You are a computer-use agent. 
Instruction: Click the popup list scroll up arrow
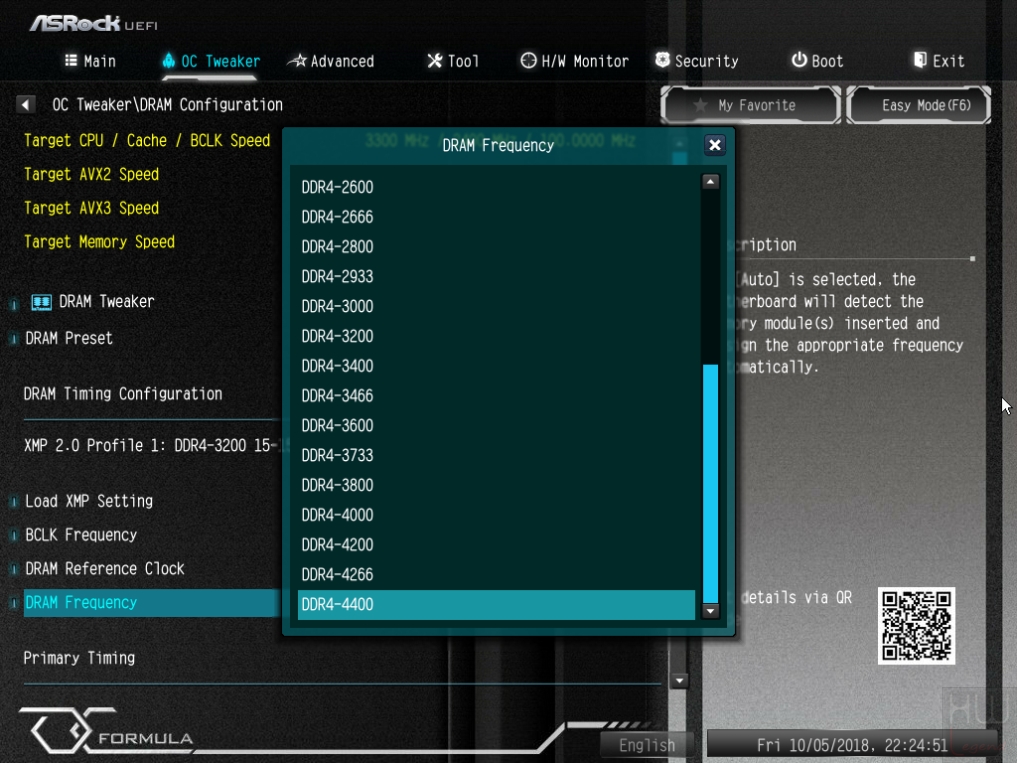pyautogui.click(x=710, y=182)
